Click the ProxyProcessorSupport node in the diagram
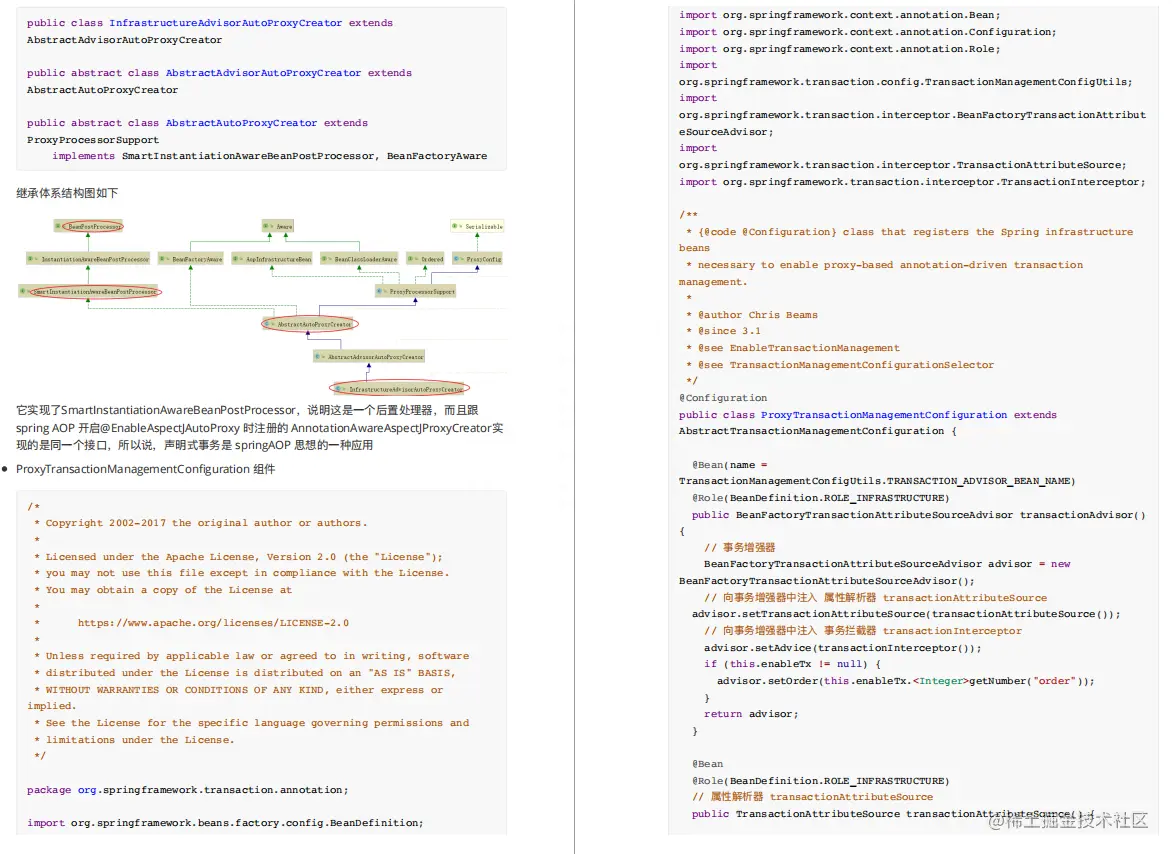 click(416, 291)
